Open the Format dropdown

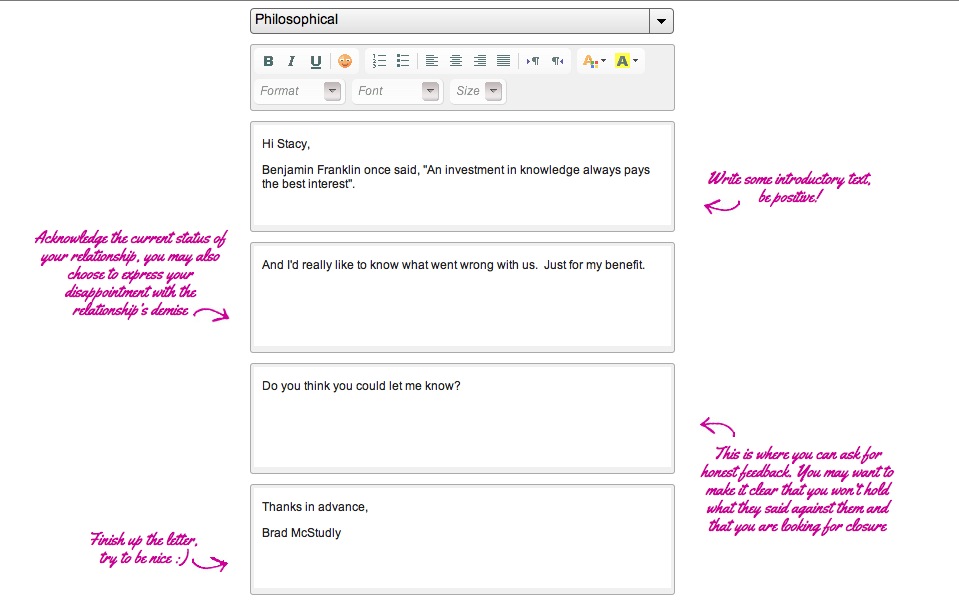[x=298, y=91]
